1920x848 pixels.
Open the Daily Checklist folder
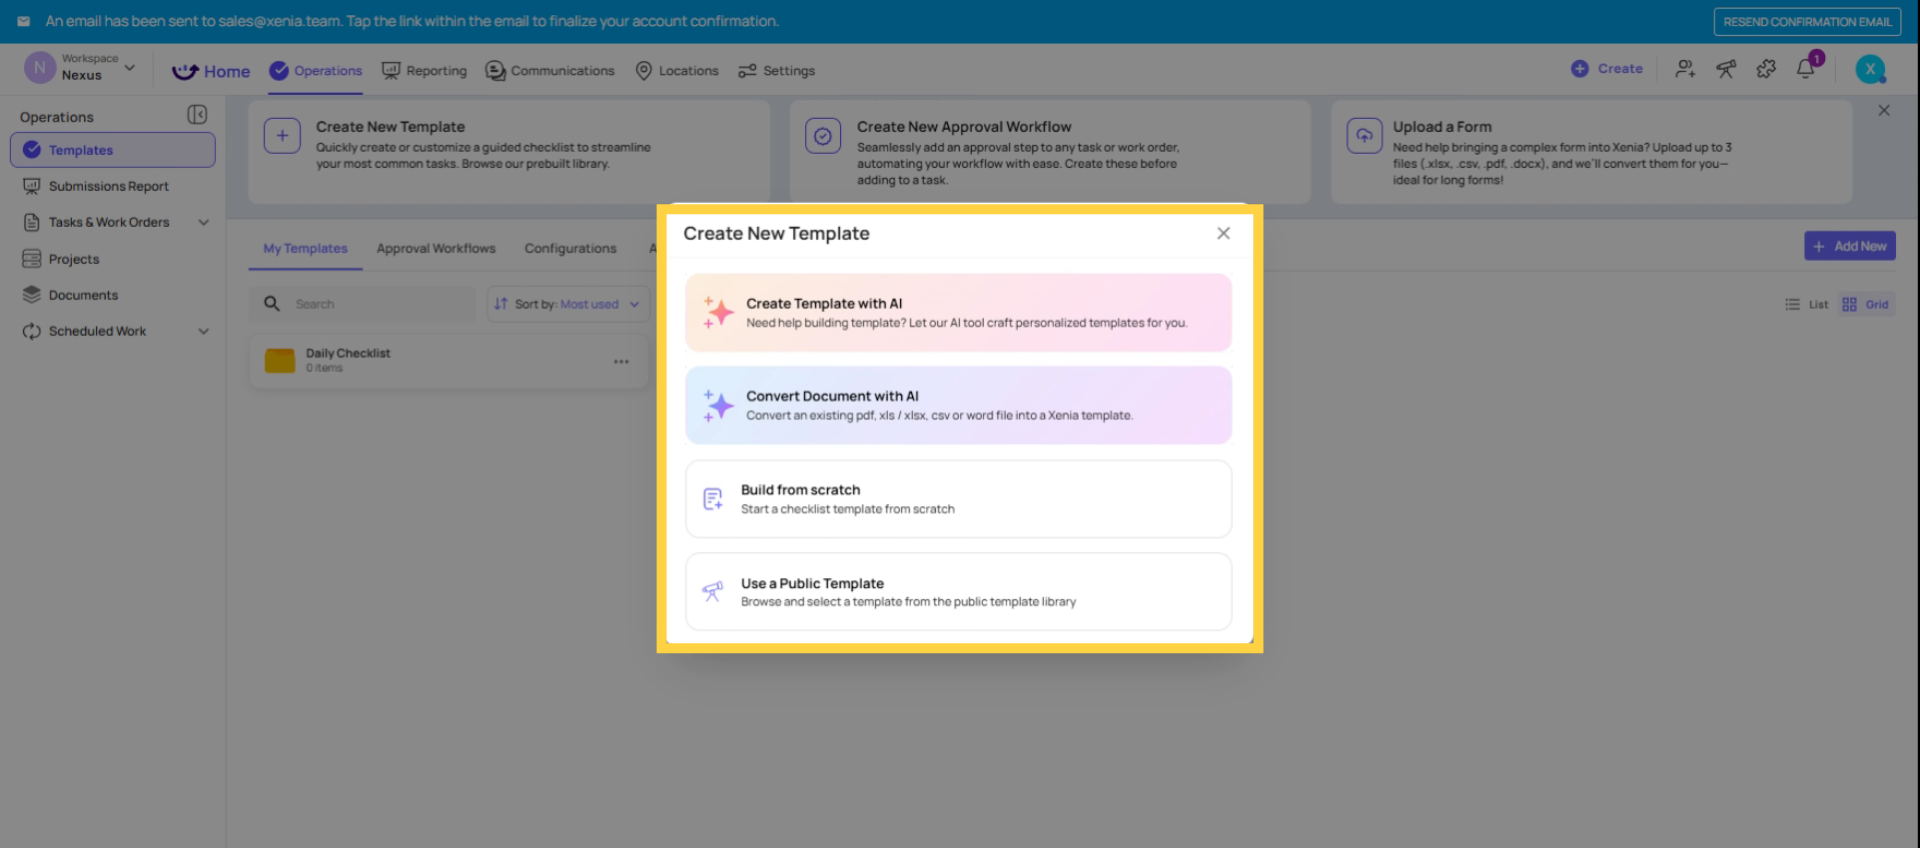[448, 361]
